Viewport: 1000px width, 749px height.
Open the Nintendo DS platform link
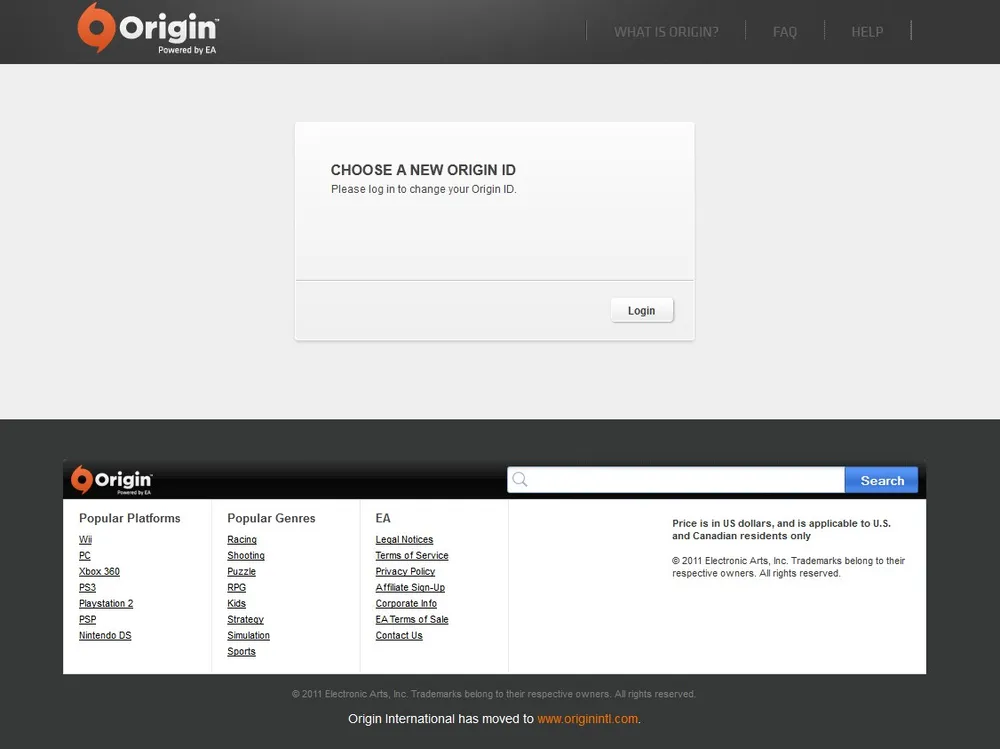[x=105, y=636]
